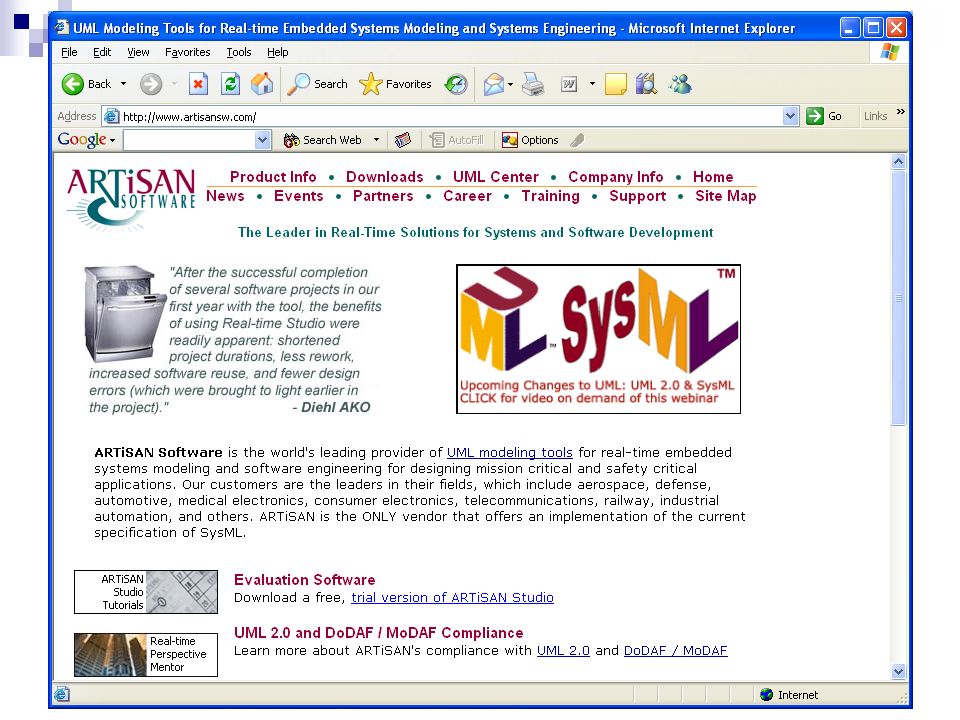Open the Google search box dropdown
Screen dimensions: 960x720
coord(263,140)
